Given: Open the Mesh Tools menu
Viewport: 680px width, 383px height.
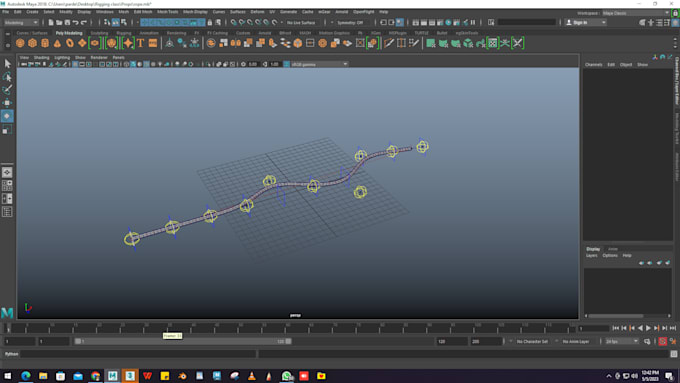Looking at the screenshot, I should [167, 12].
